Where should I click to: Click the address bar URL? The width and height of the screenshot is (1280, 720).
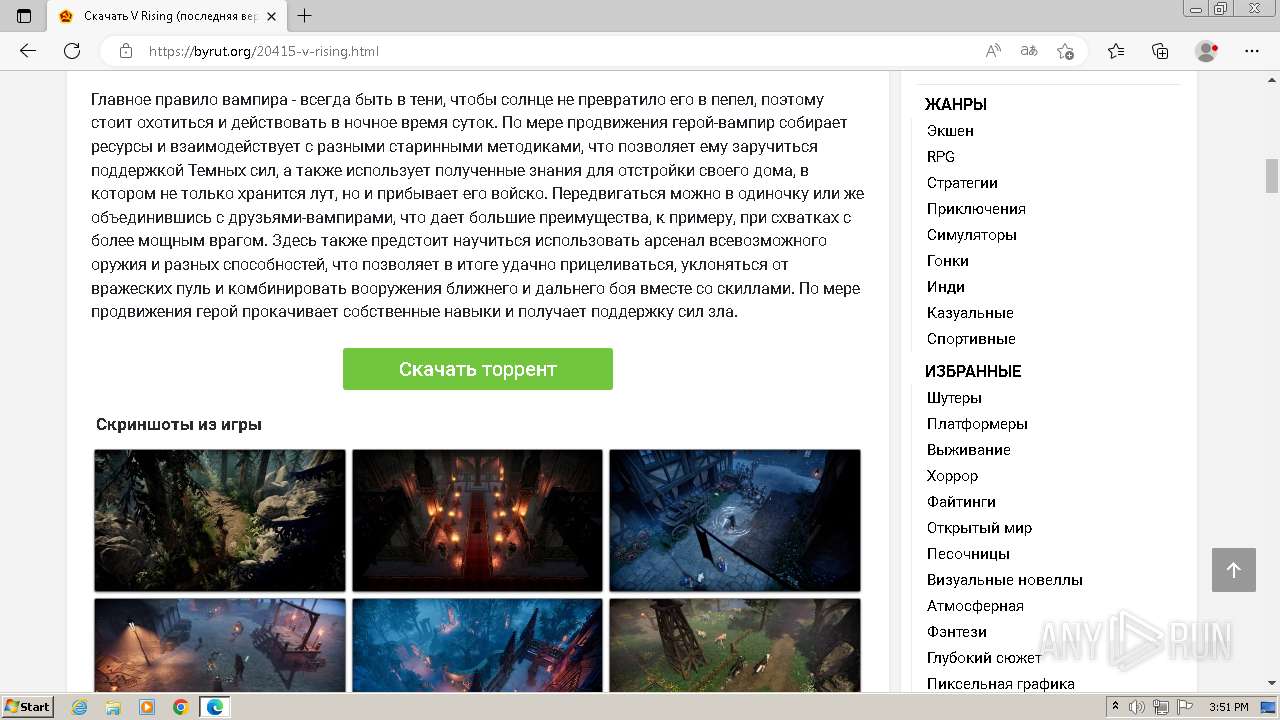[x=264, y=51]
